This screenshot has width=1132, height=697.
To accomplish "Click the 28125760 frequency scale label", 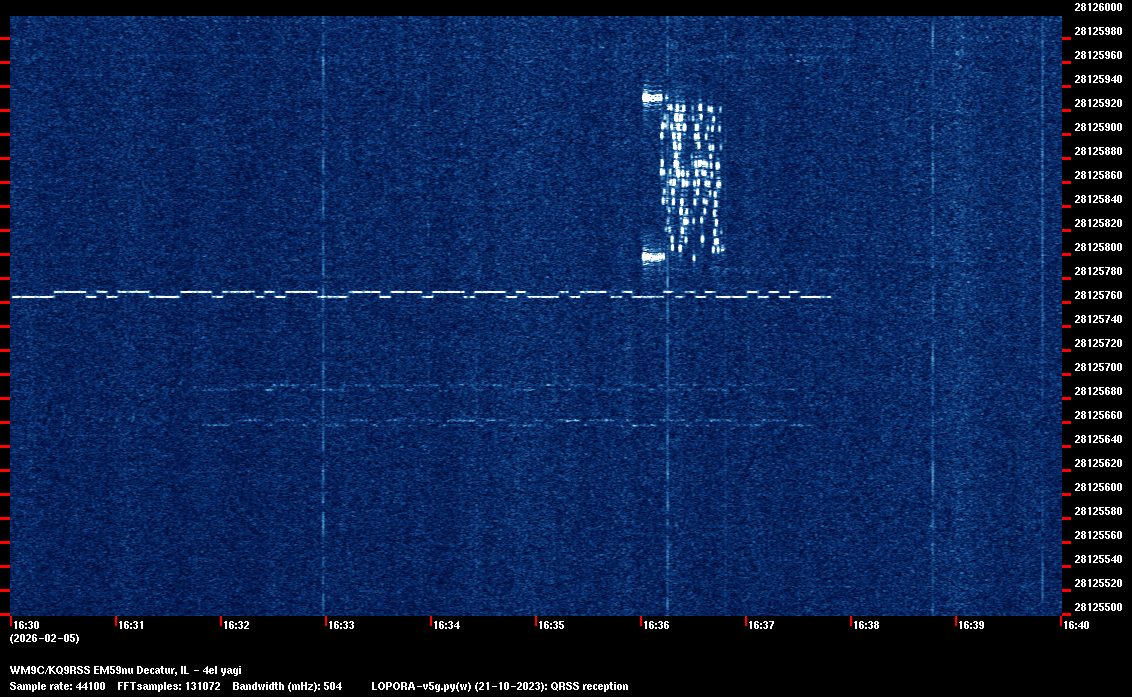I will [x=1098, y=295].
